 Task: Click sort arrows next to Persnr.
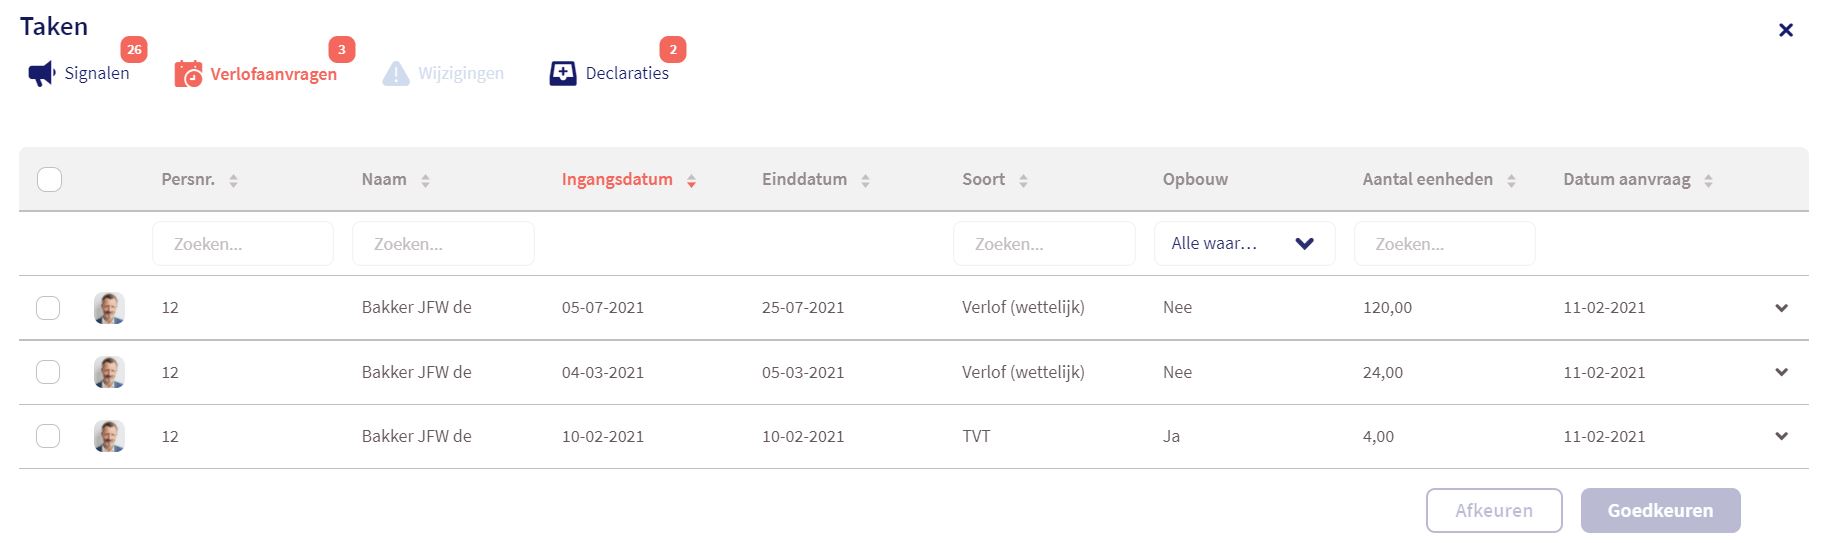click(233, 181)
